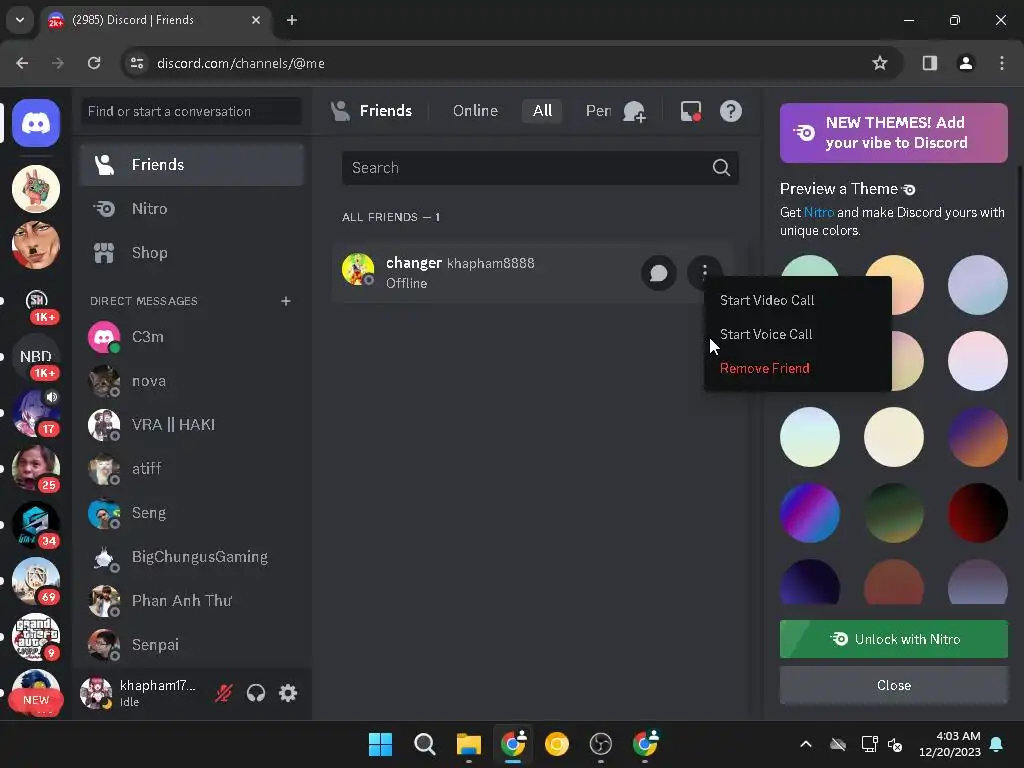
Task: Open a new browser tab
Action: click(292, 20)
